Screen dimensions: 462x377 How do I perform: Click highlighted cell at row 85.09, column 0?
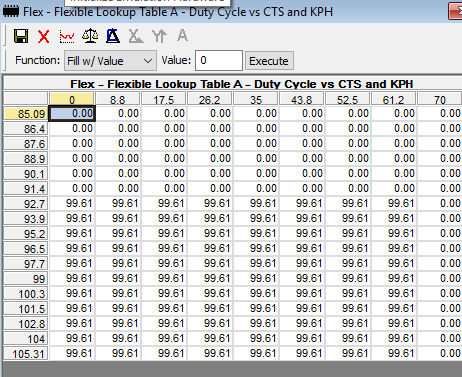(x=72, y=114)
